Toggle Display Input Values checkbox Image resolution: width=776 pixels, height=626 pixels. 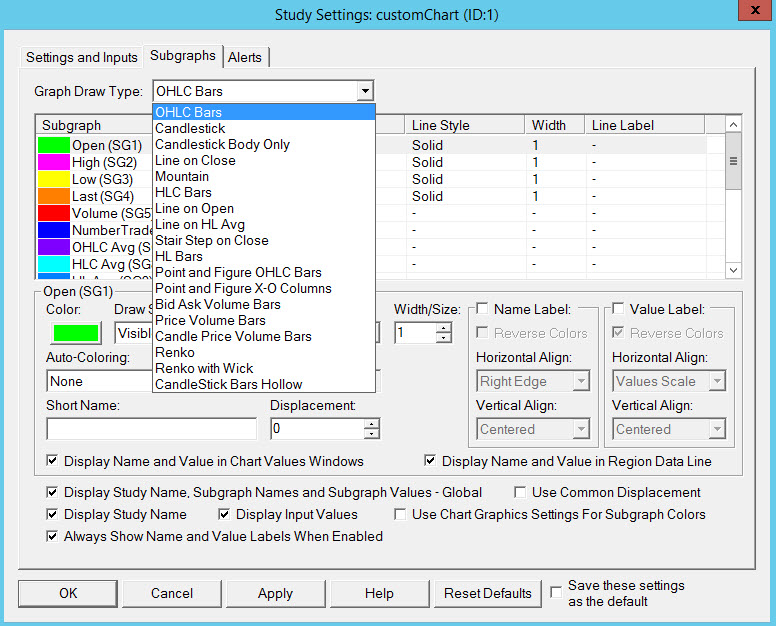224,514
